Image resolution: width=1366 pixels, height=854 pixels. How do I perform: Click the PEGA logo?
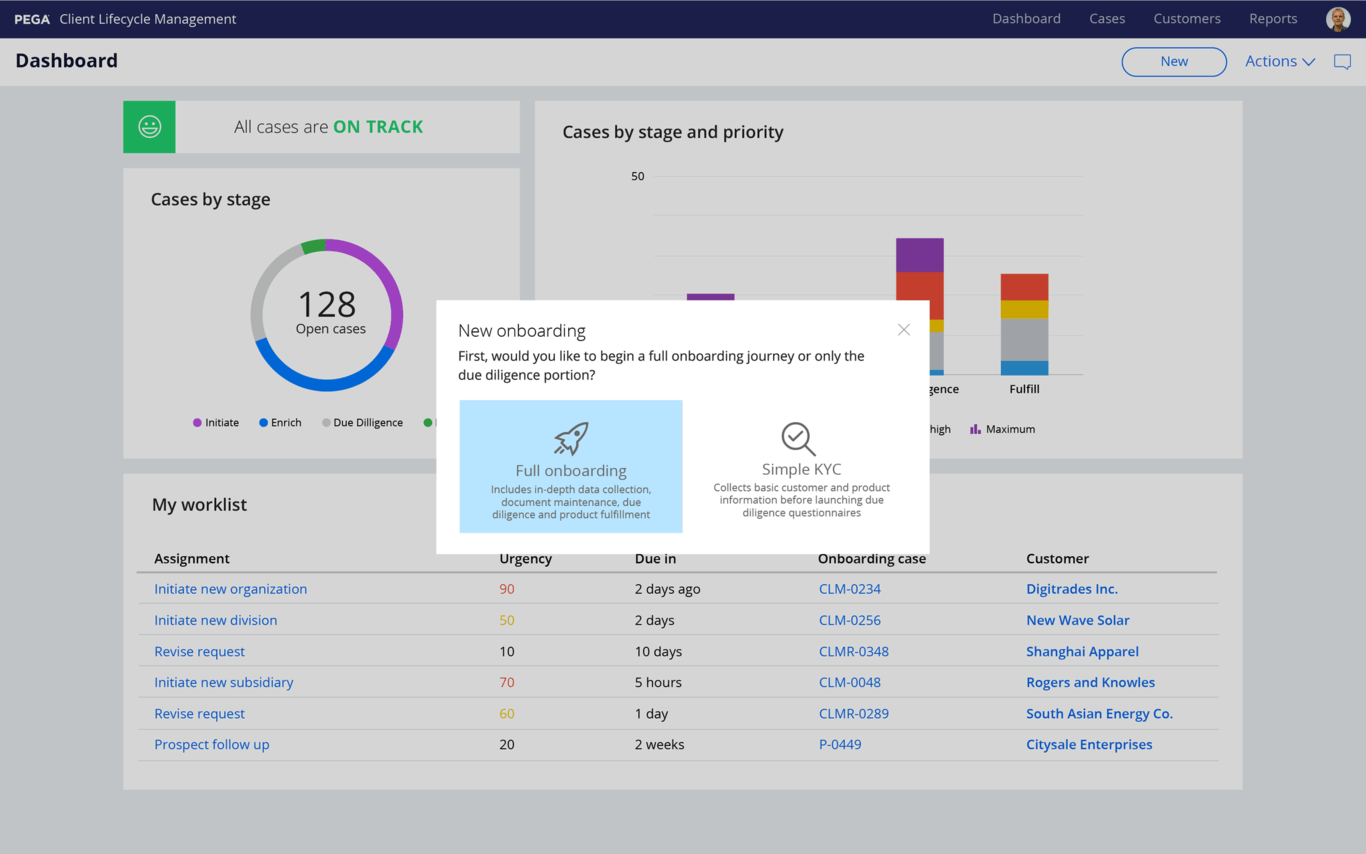31,18
